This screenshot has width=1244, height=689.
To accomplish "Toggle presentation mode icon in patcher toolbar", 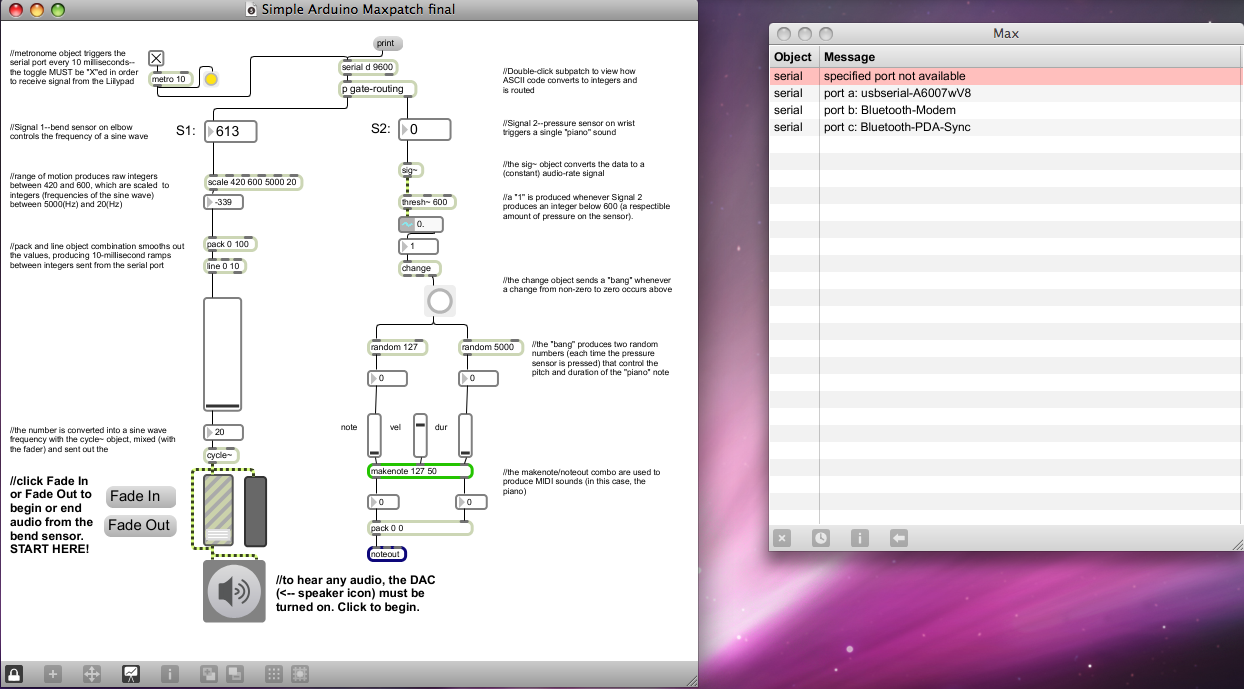I will click(x=131, y=675).
